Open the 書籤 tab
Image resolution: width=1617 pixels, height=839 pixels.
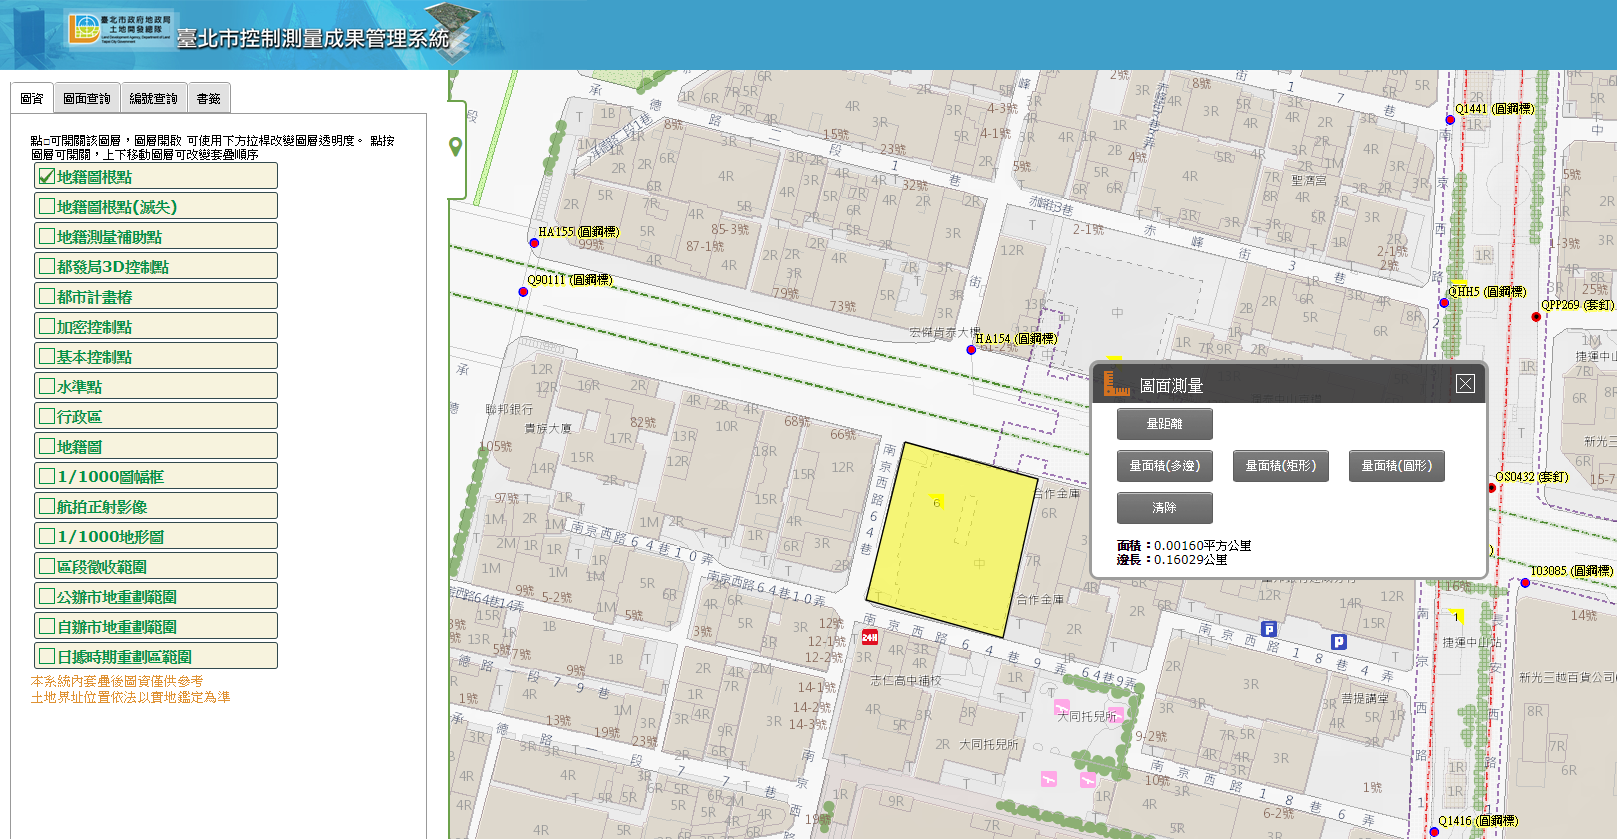click(208, 99)
